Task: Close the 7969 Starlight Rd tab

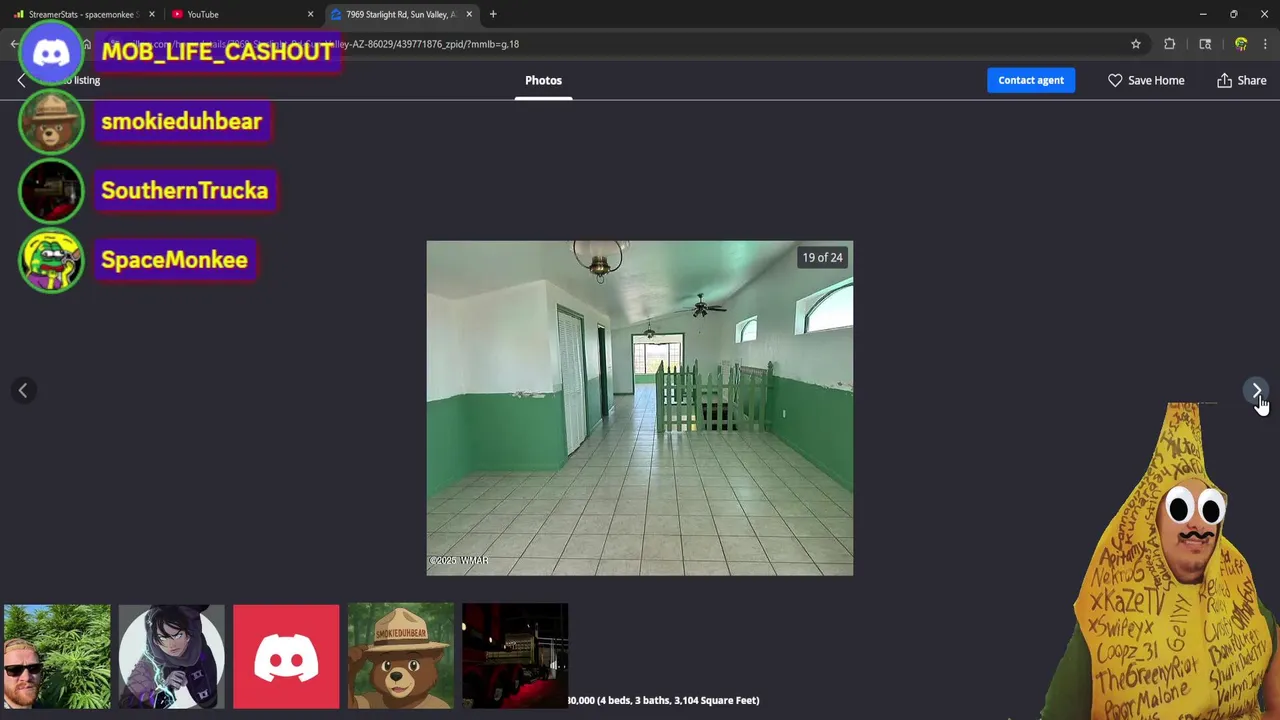Action: pos(469,14)
